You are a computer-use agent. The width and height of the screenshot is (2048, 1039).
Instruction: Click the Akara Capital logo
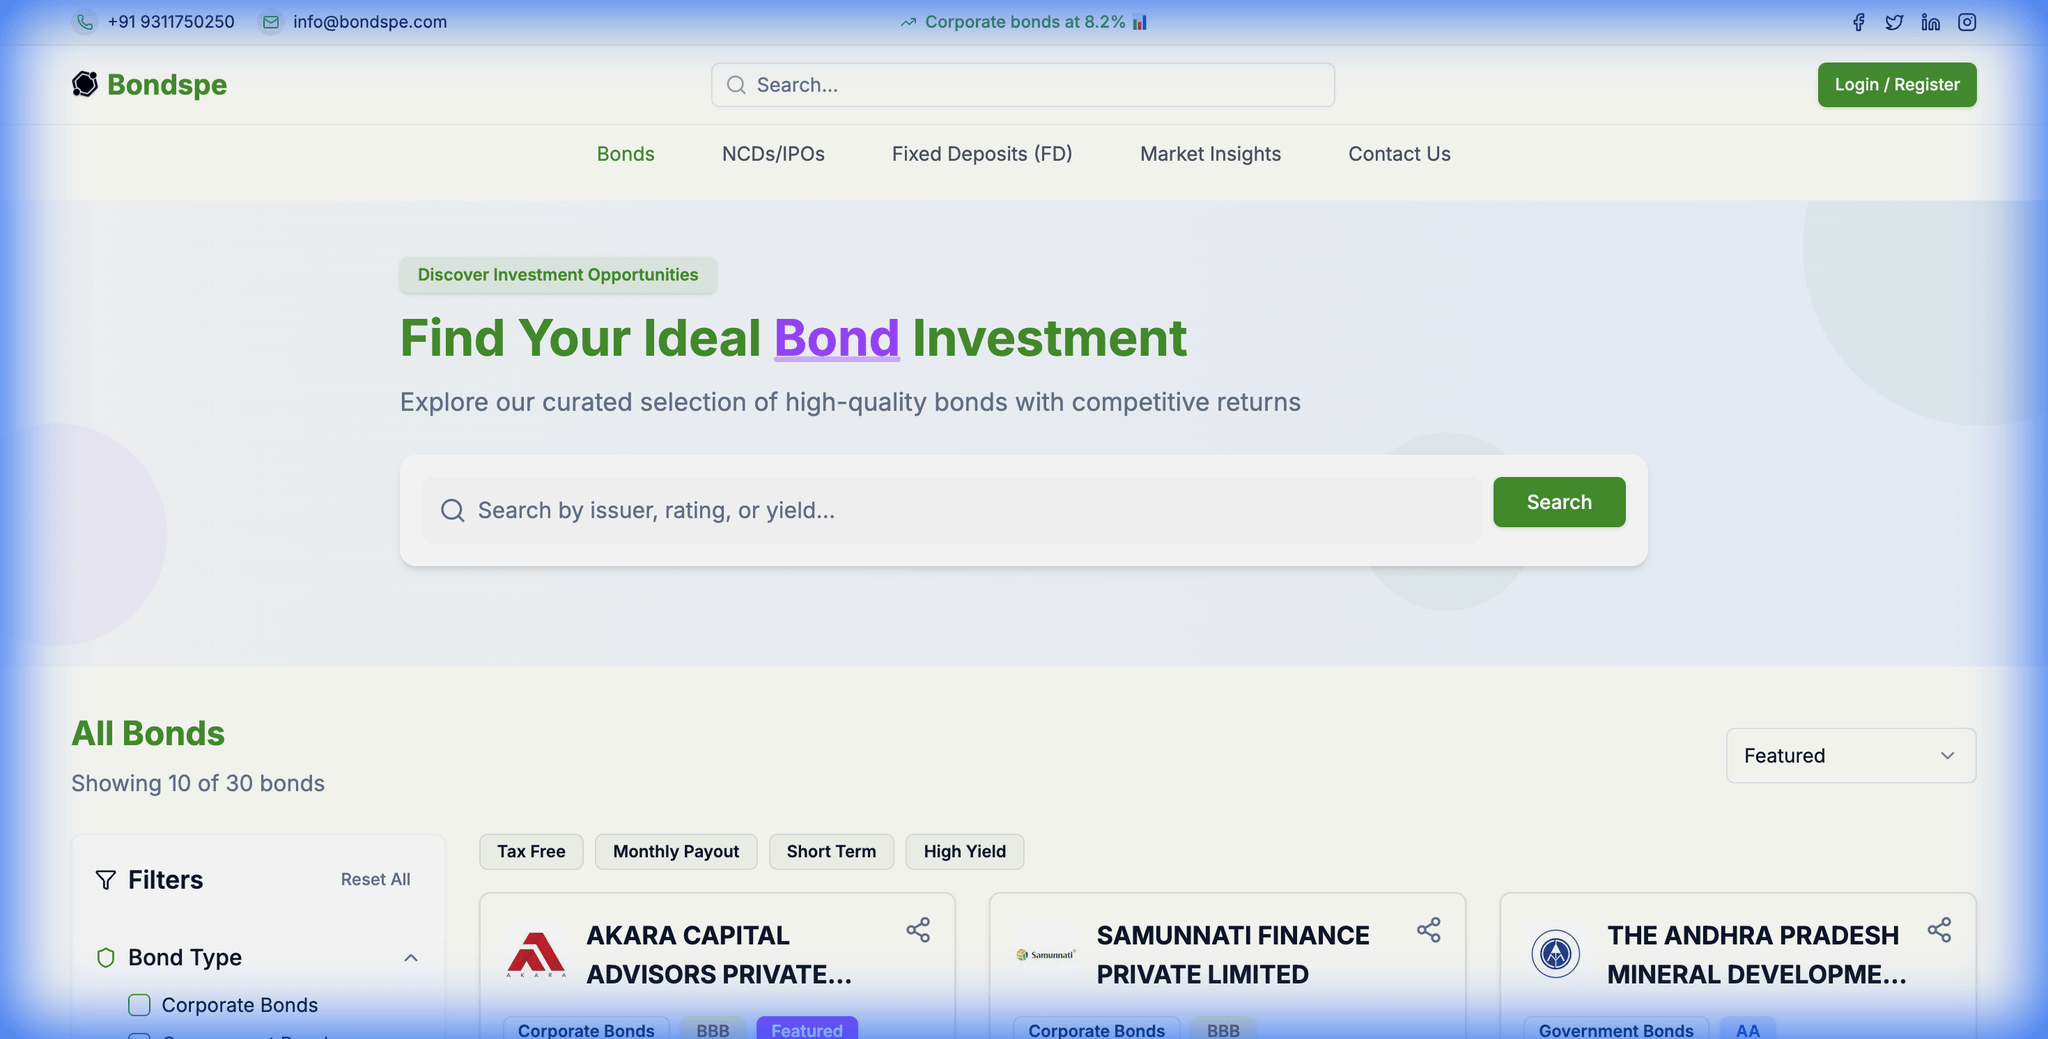click(x=536, y=954)
